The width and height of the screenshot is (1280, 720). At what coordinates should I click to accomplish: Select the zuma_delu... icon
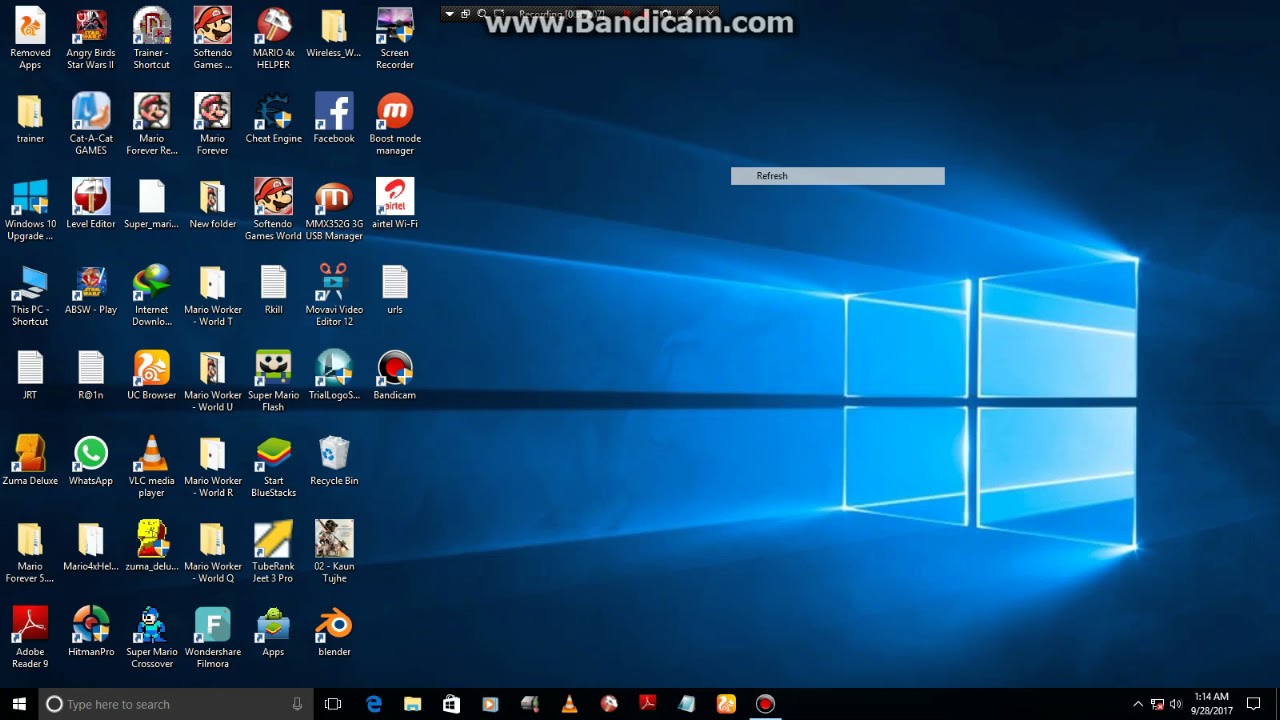(x=152, y=548)
